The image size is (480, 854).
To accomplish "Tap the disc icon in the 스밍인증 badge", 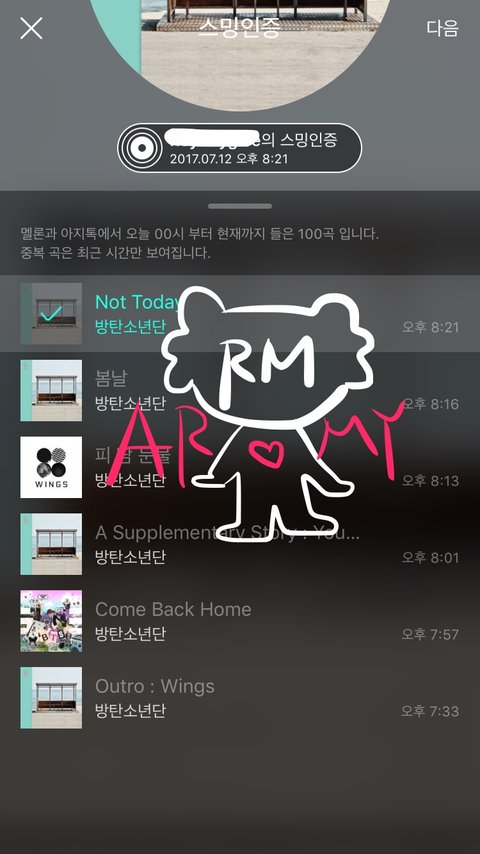I will click(141, 148).
